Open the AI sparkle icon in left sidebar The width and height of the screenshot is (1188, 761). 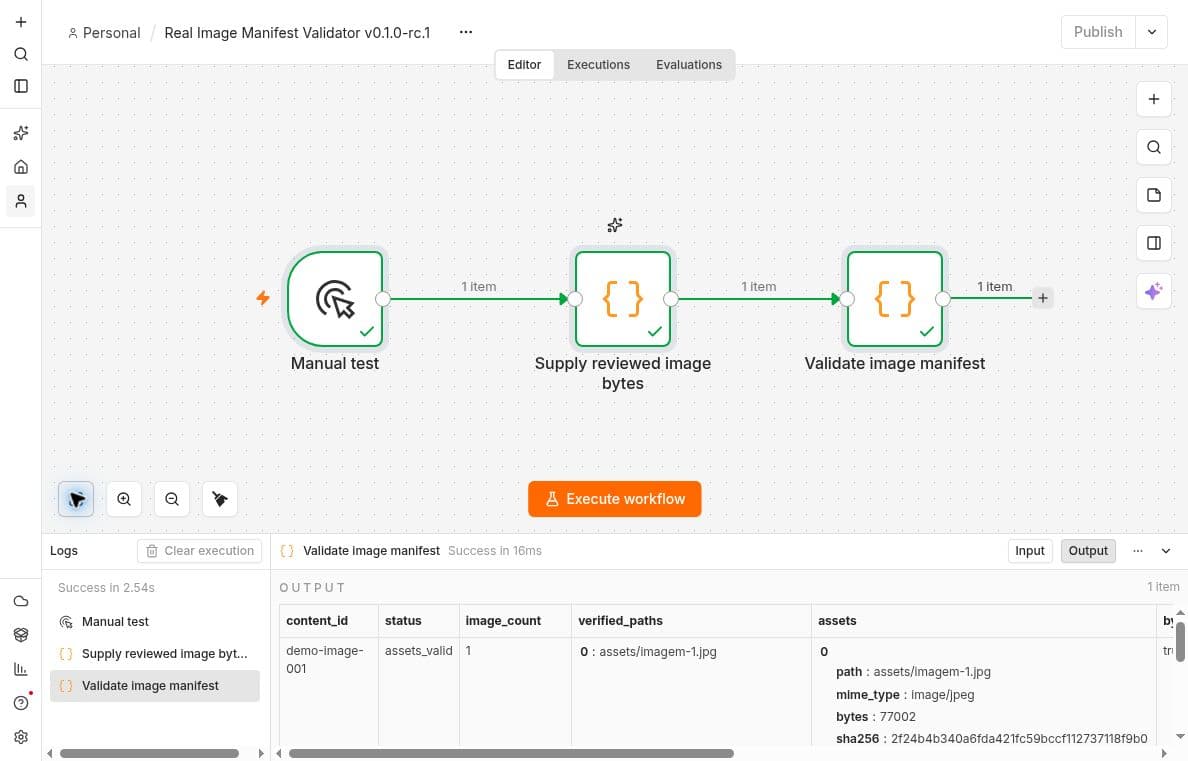(21, 133)
